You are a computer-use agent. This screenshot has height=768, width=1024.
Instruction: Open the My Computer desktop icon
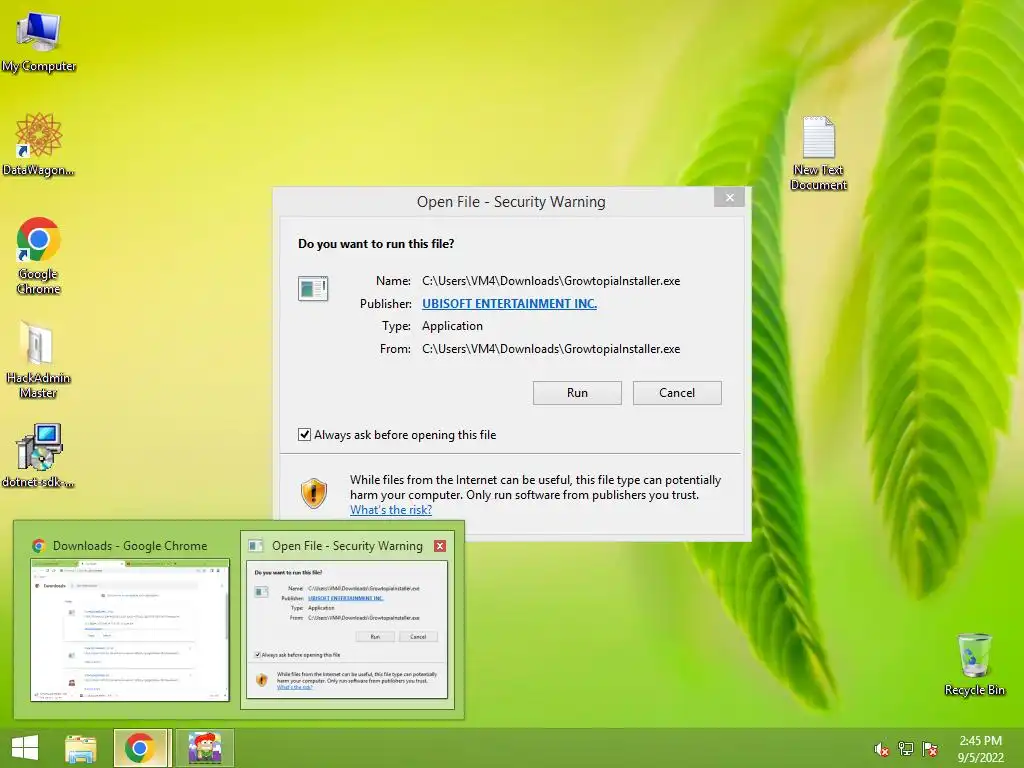coord(39,41)
